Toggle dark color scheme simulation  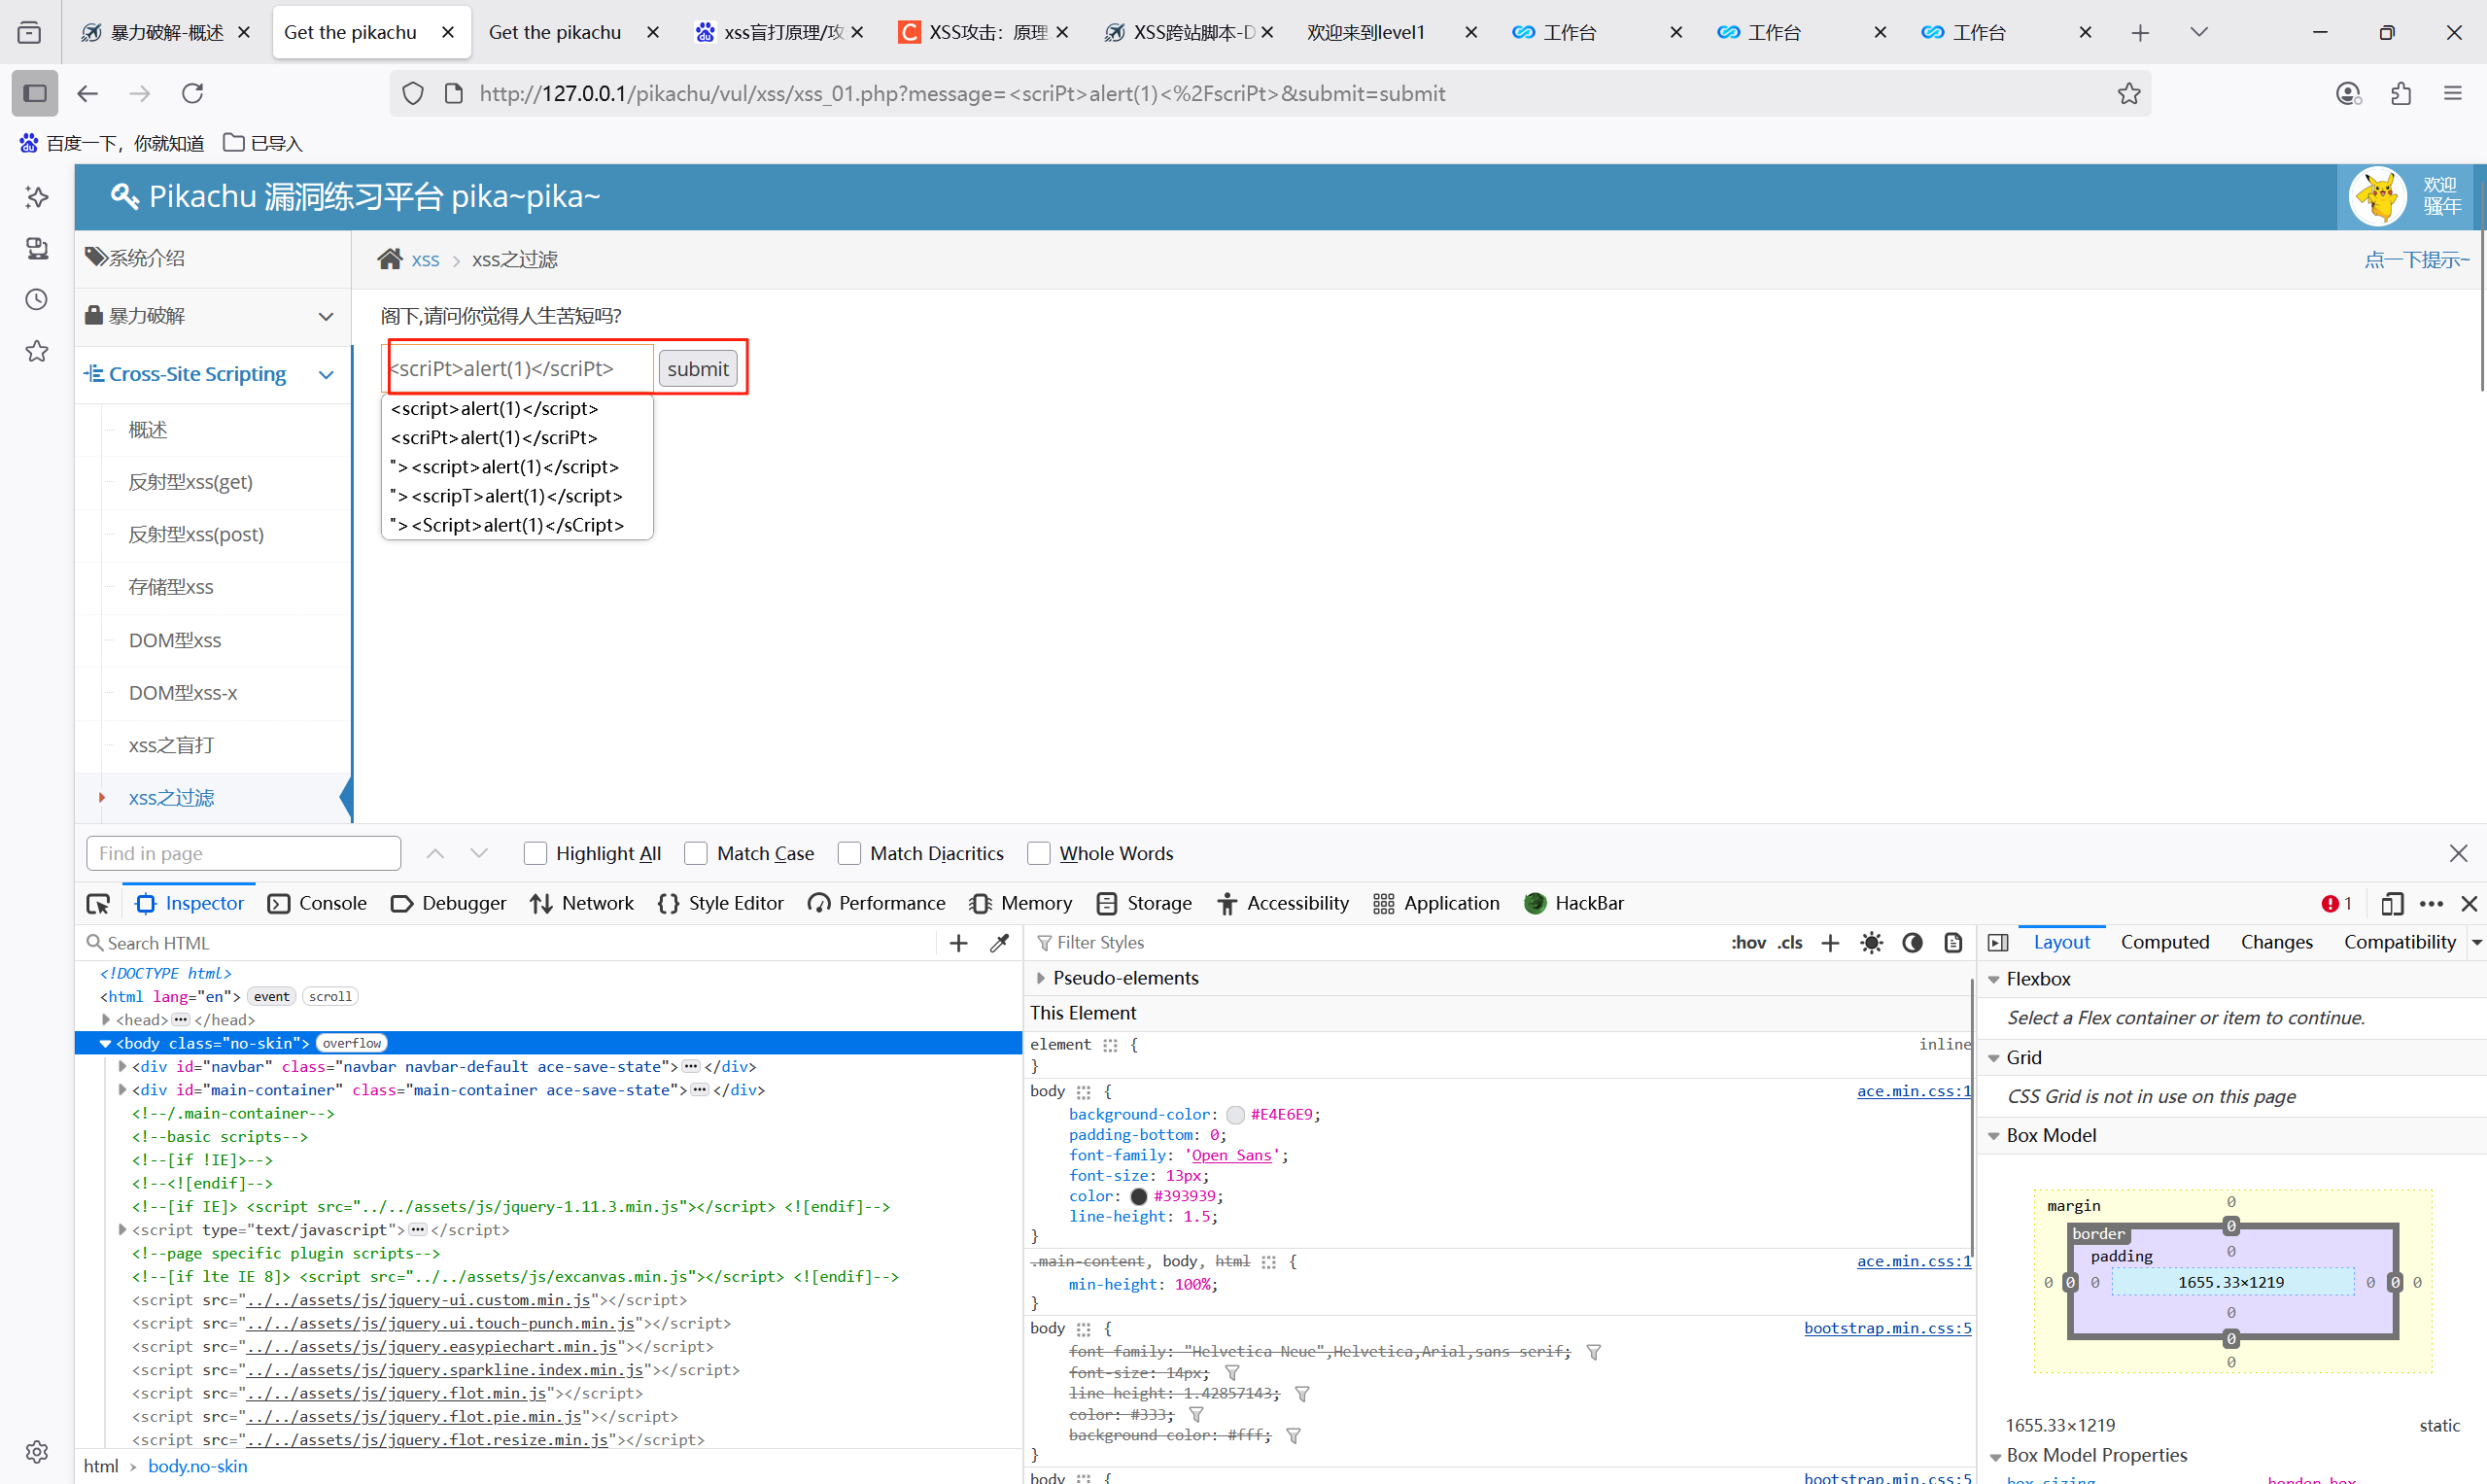[x=1912, y=943]
